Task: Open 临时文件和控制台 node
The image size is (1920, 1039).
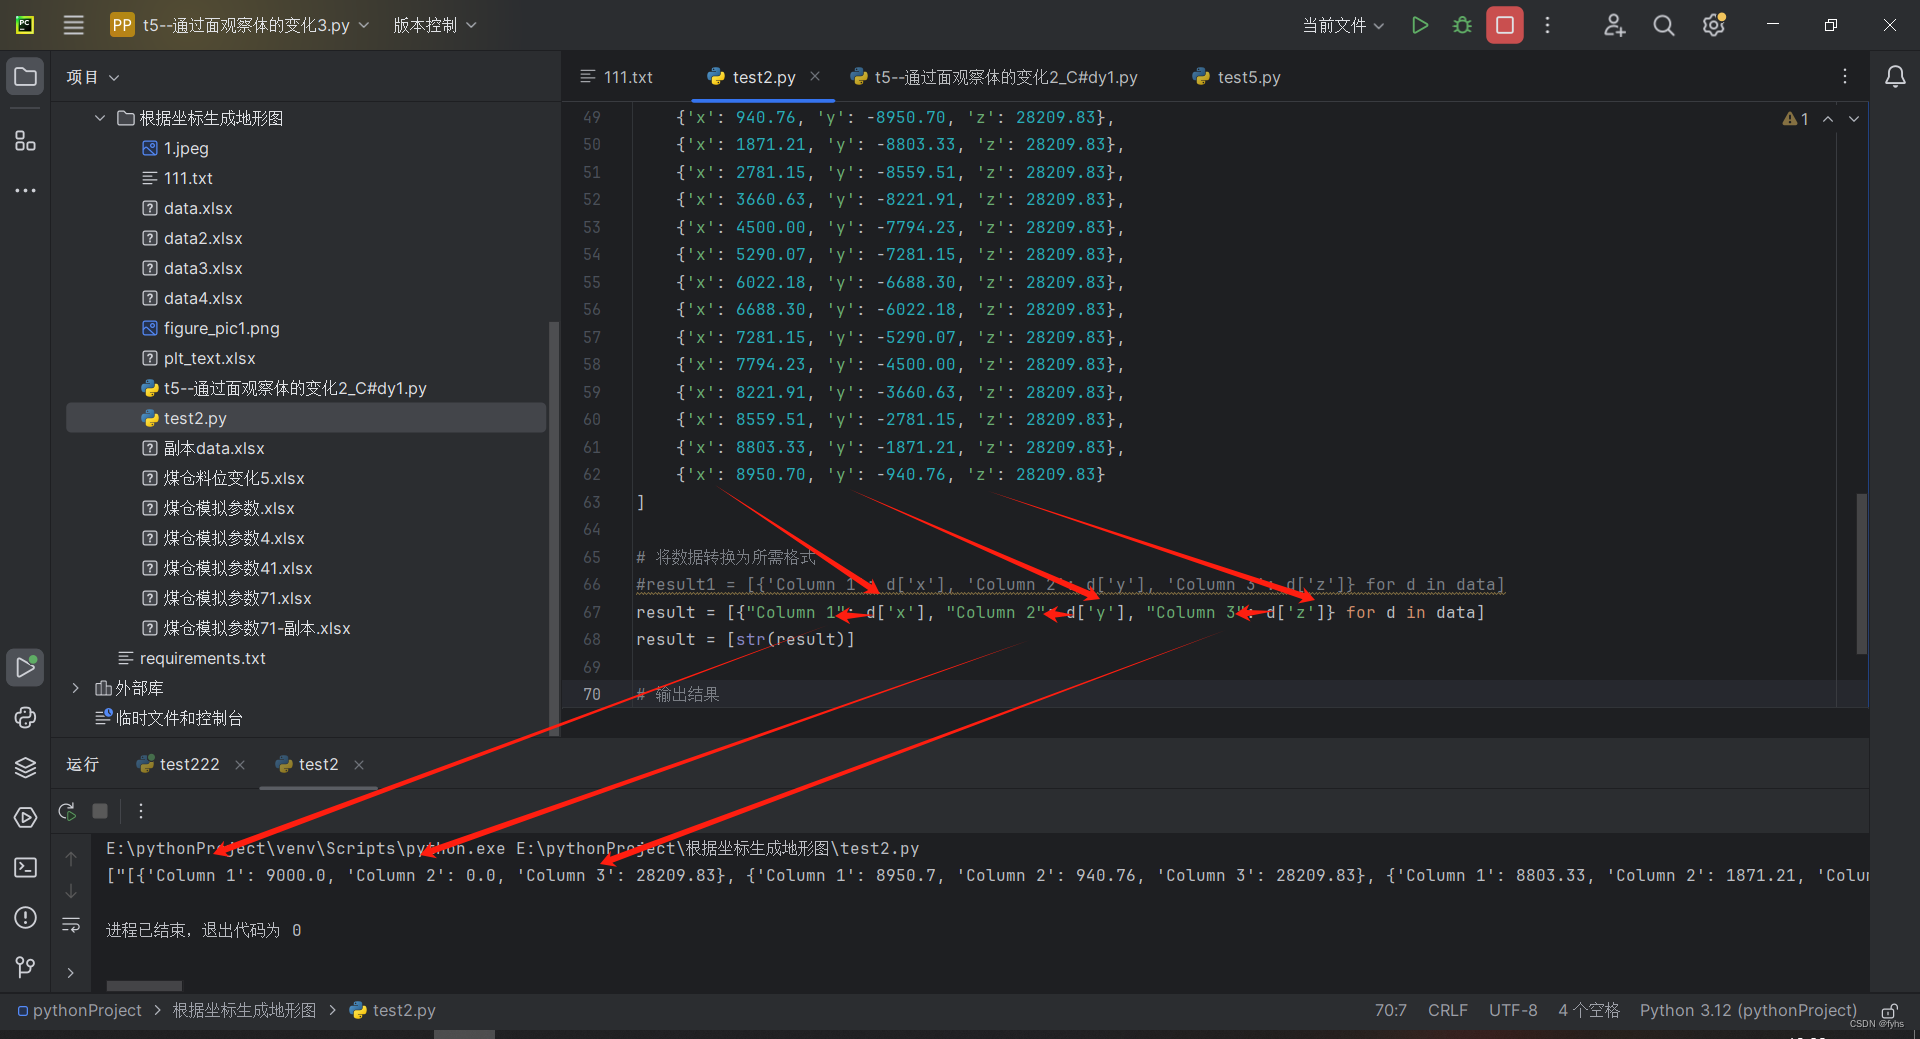Action: (x=179, y=718)
